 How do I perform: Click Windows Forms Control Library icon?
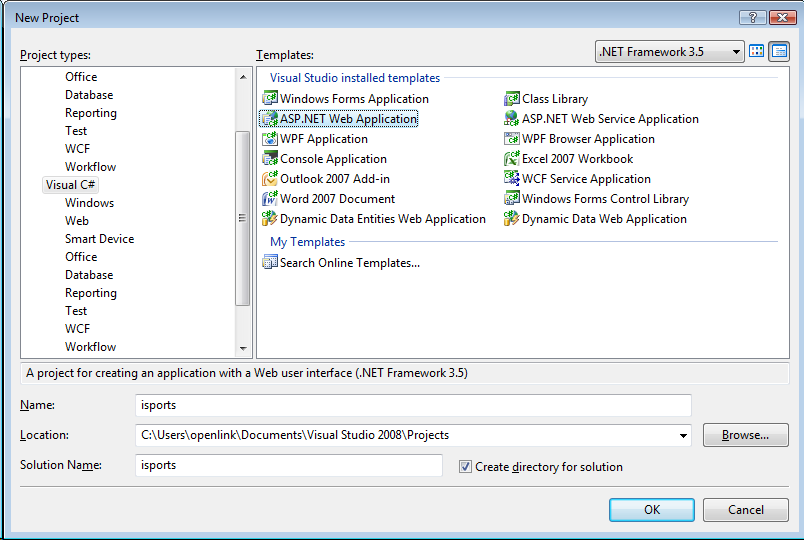(512, 198)
